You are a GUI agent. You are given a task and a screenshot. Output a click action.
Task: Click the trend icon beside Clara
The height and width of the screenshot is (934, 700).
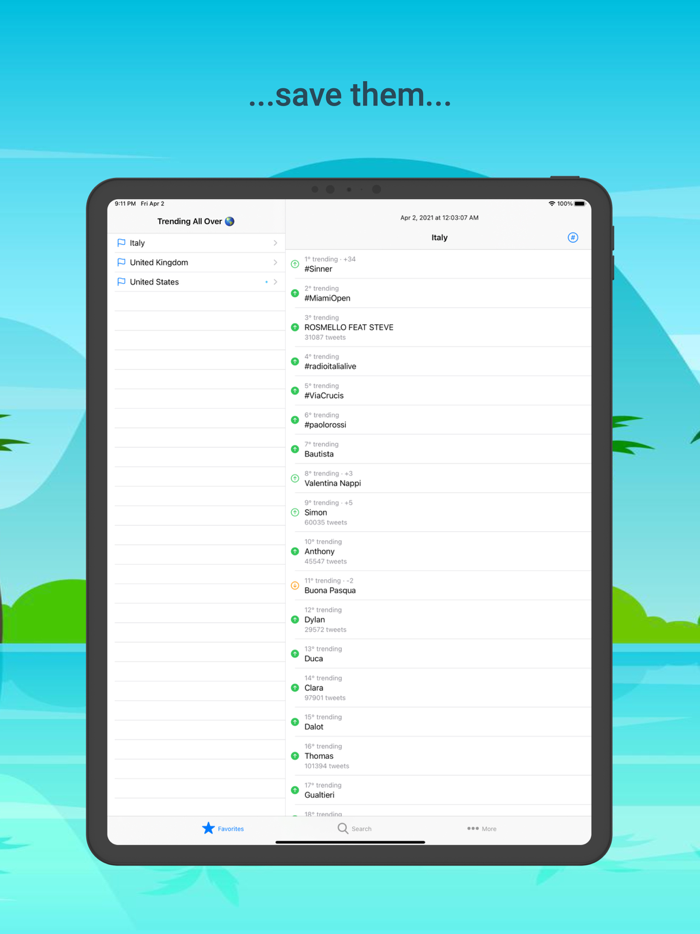[x=295, y=688]
